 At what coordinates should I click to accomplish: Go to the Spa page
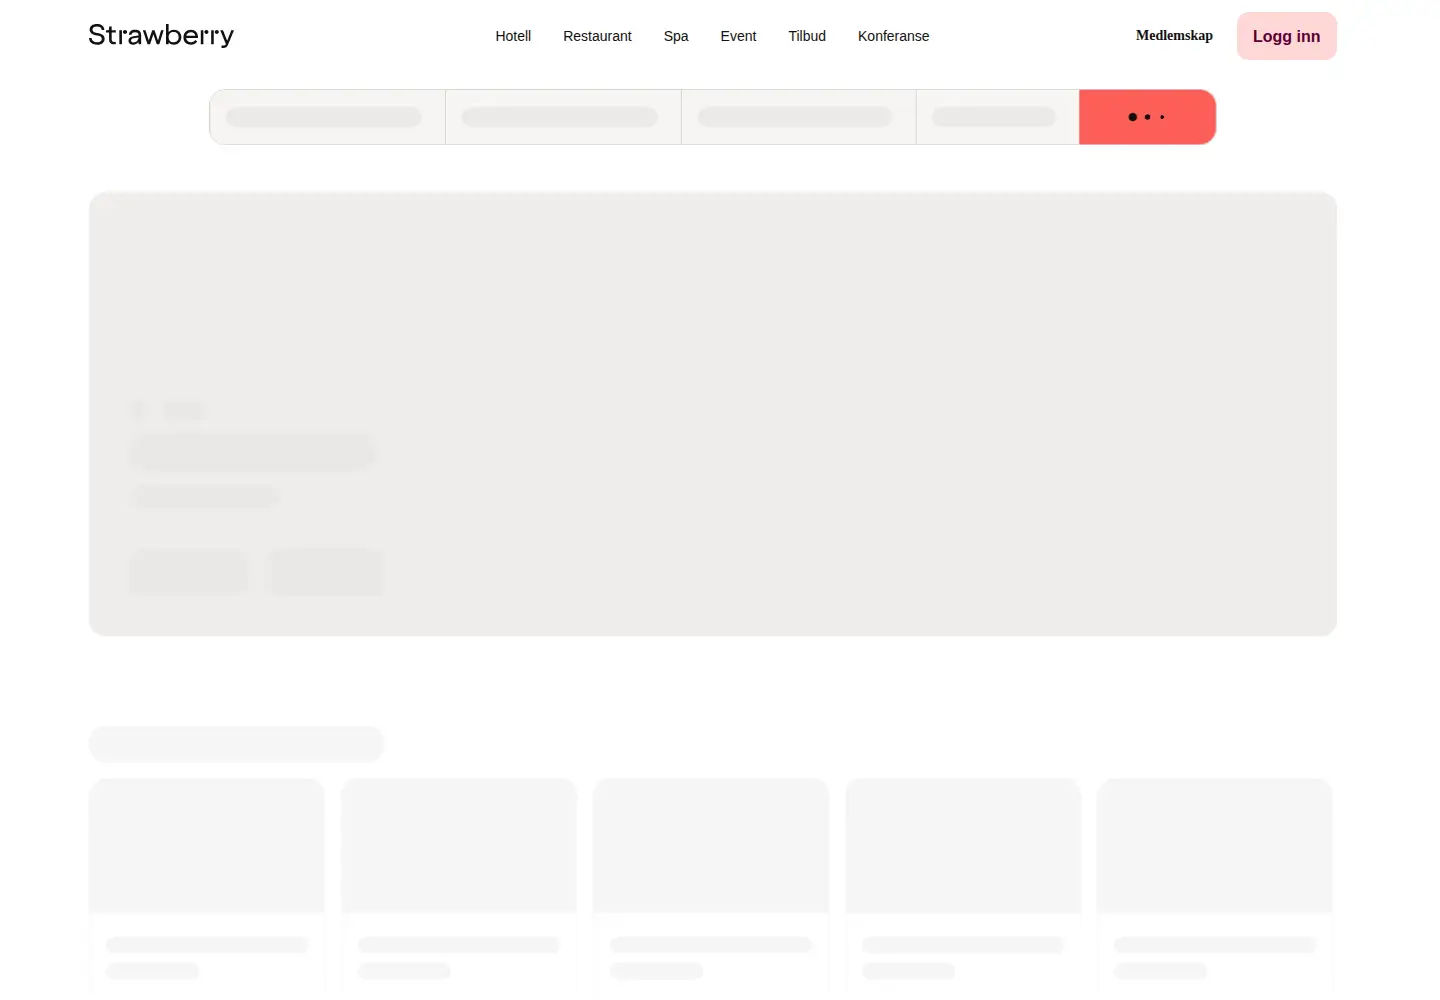tap(676, 36)
